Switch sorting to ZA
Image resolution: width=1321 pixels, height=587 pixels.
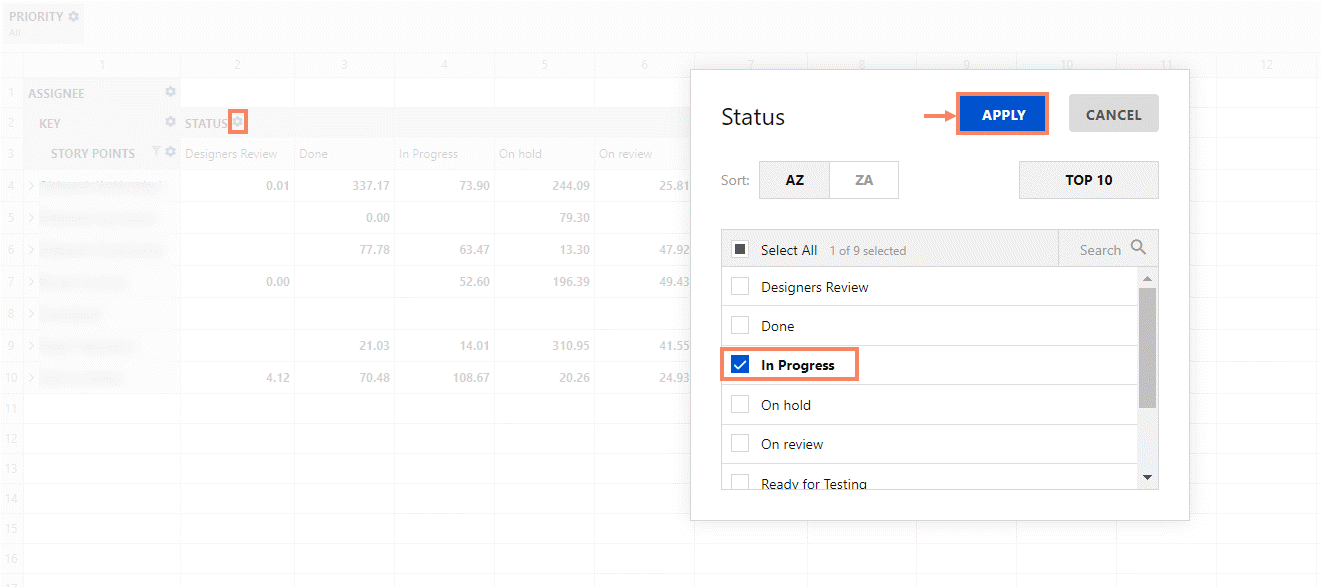864,180
